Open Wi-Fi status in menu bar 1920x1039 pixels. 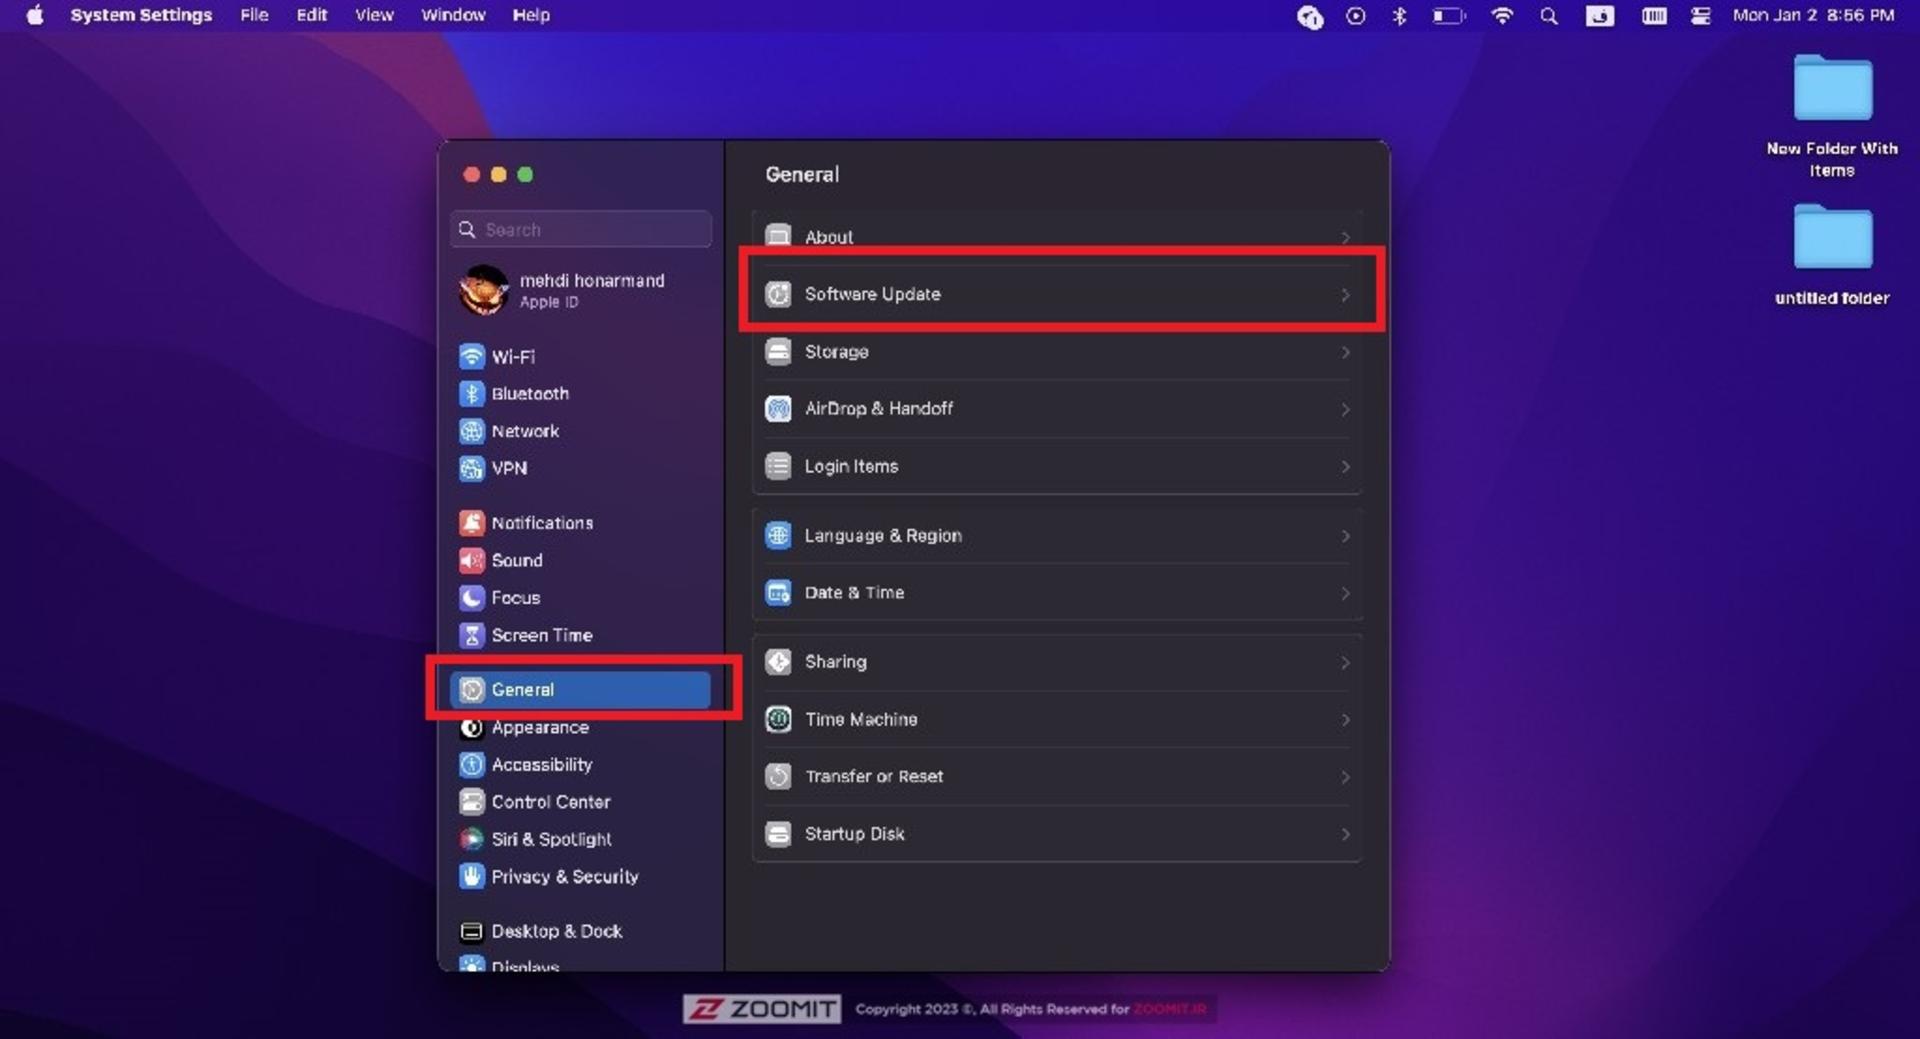click(x=1501, y=16)
